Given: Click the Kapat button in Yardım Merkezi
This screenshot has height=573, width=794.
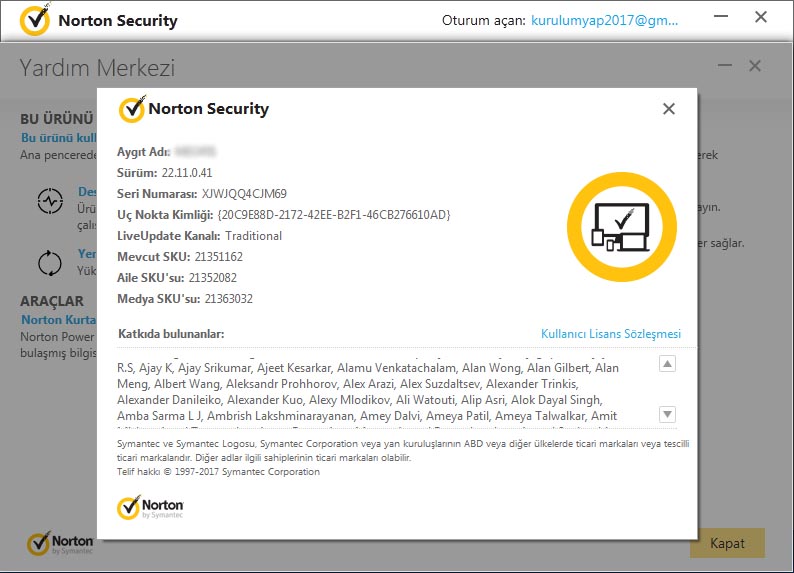Looking at the screenshot, I should coord(727,543).
